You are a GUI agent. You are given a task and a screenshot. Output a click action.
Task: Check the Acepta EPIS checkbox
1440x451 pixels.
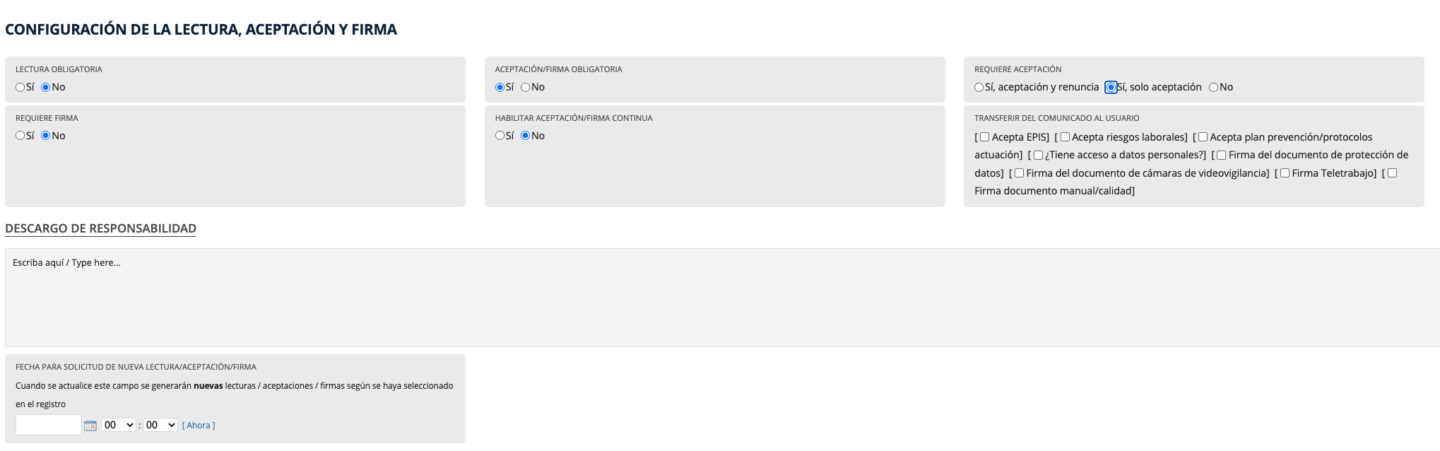coord(985,136)
